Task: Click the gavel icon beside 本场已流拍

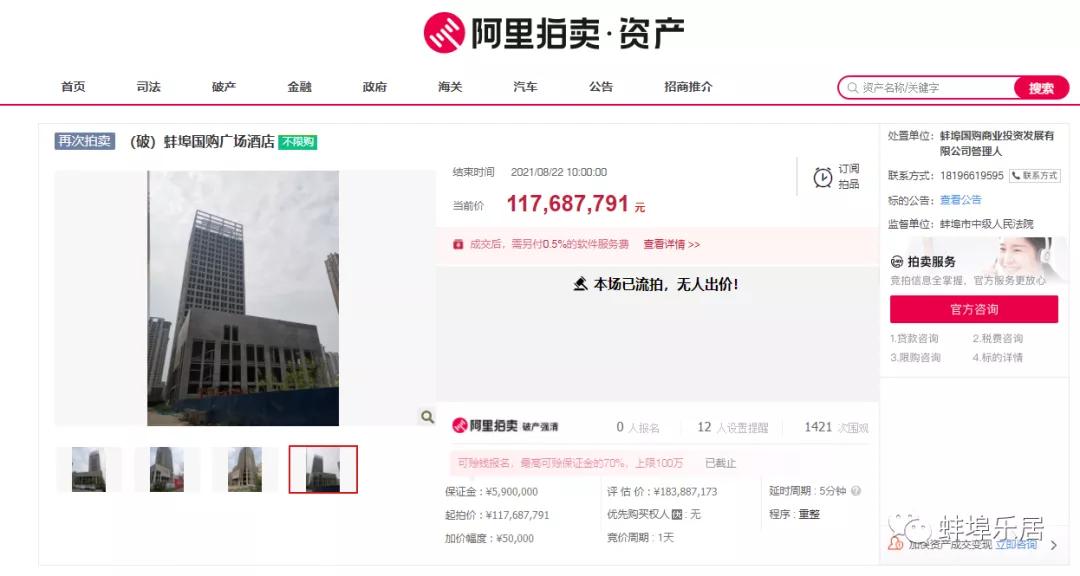Action: (x=580, y=284)
